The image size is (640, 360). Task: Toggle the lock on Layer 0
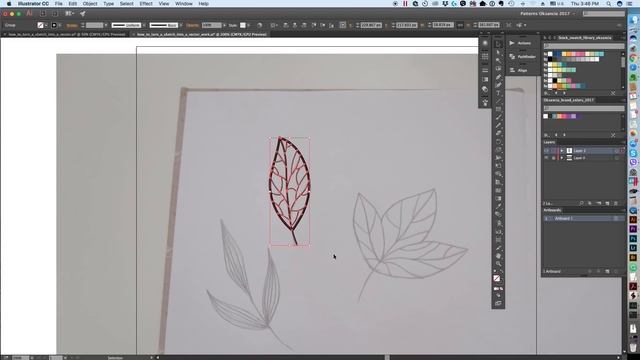click(x=554, y=158)
